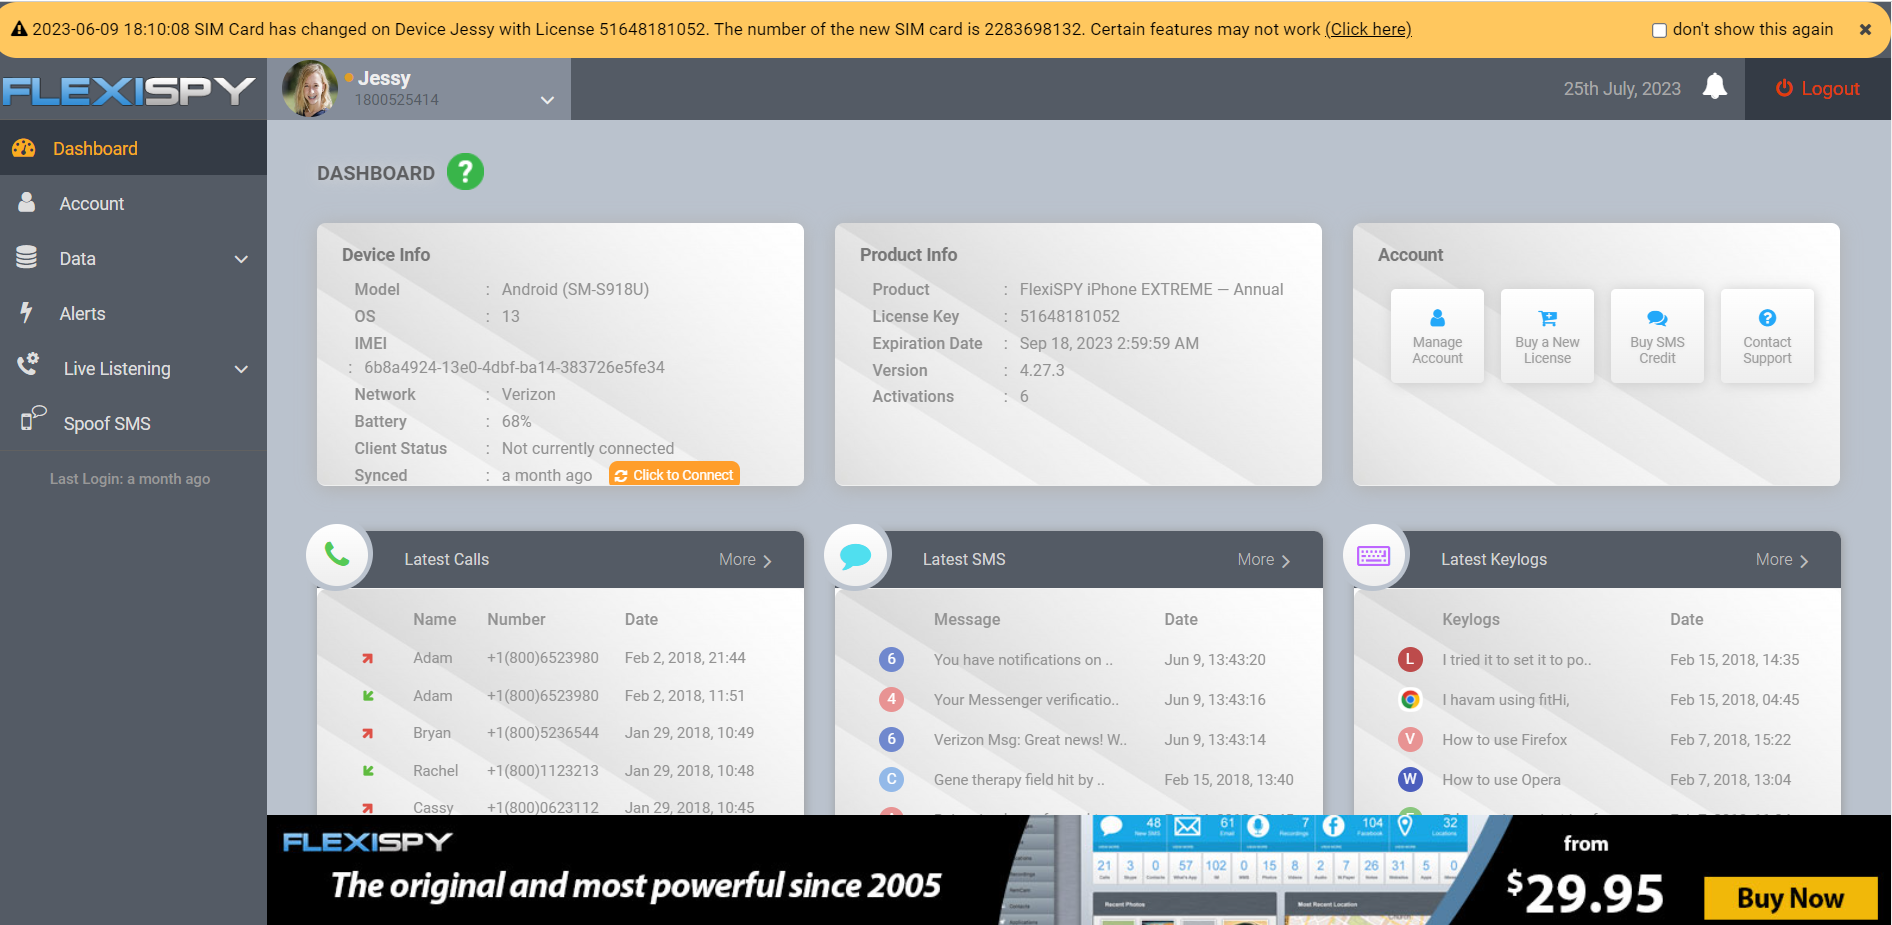The width and height of the screenshot is (1892, 925).
Task: Click the Chrome icon beside 'I havam using fitHi,'
Action: point(1410,700)
